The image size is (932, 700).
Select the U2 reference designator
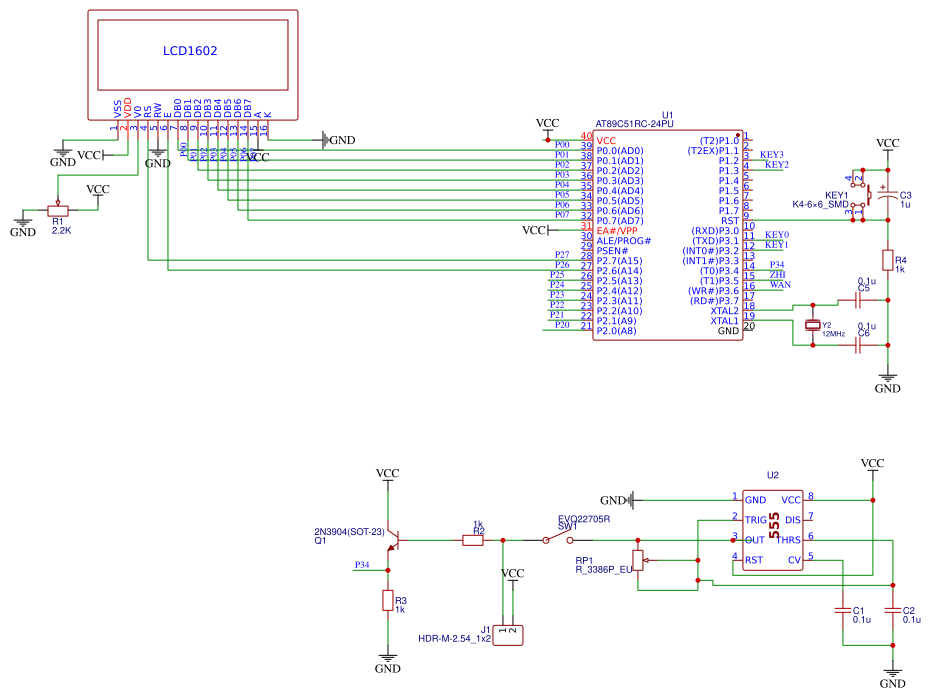coord(773,475)
